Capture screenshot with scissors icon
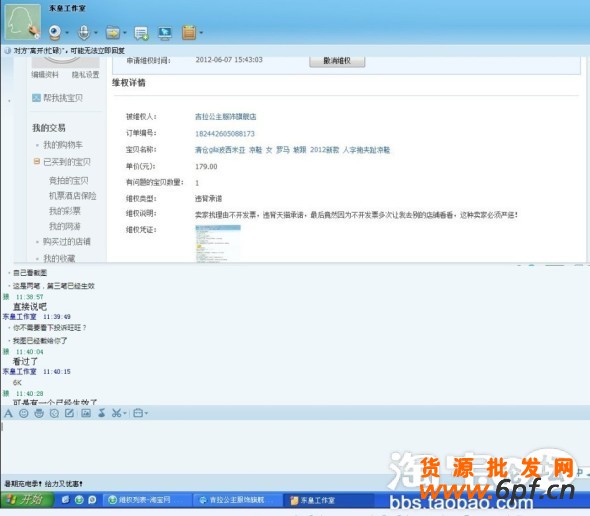The height and width of the screenshot is (516, 590). pyautogui.click(x=116, y=413)
